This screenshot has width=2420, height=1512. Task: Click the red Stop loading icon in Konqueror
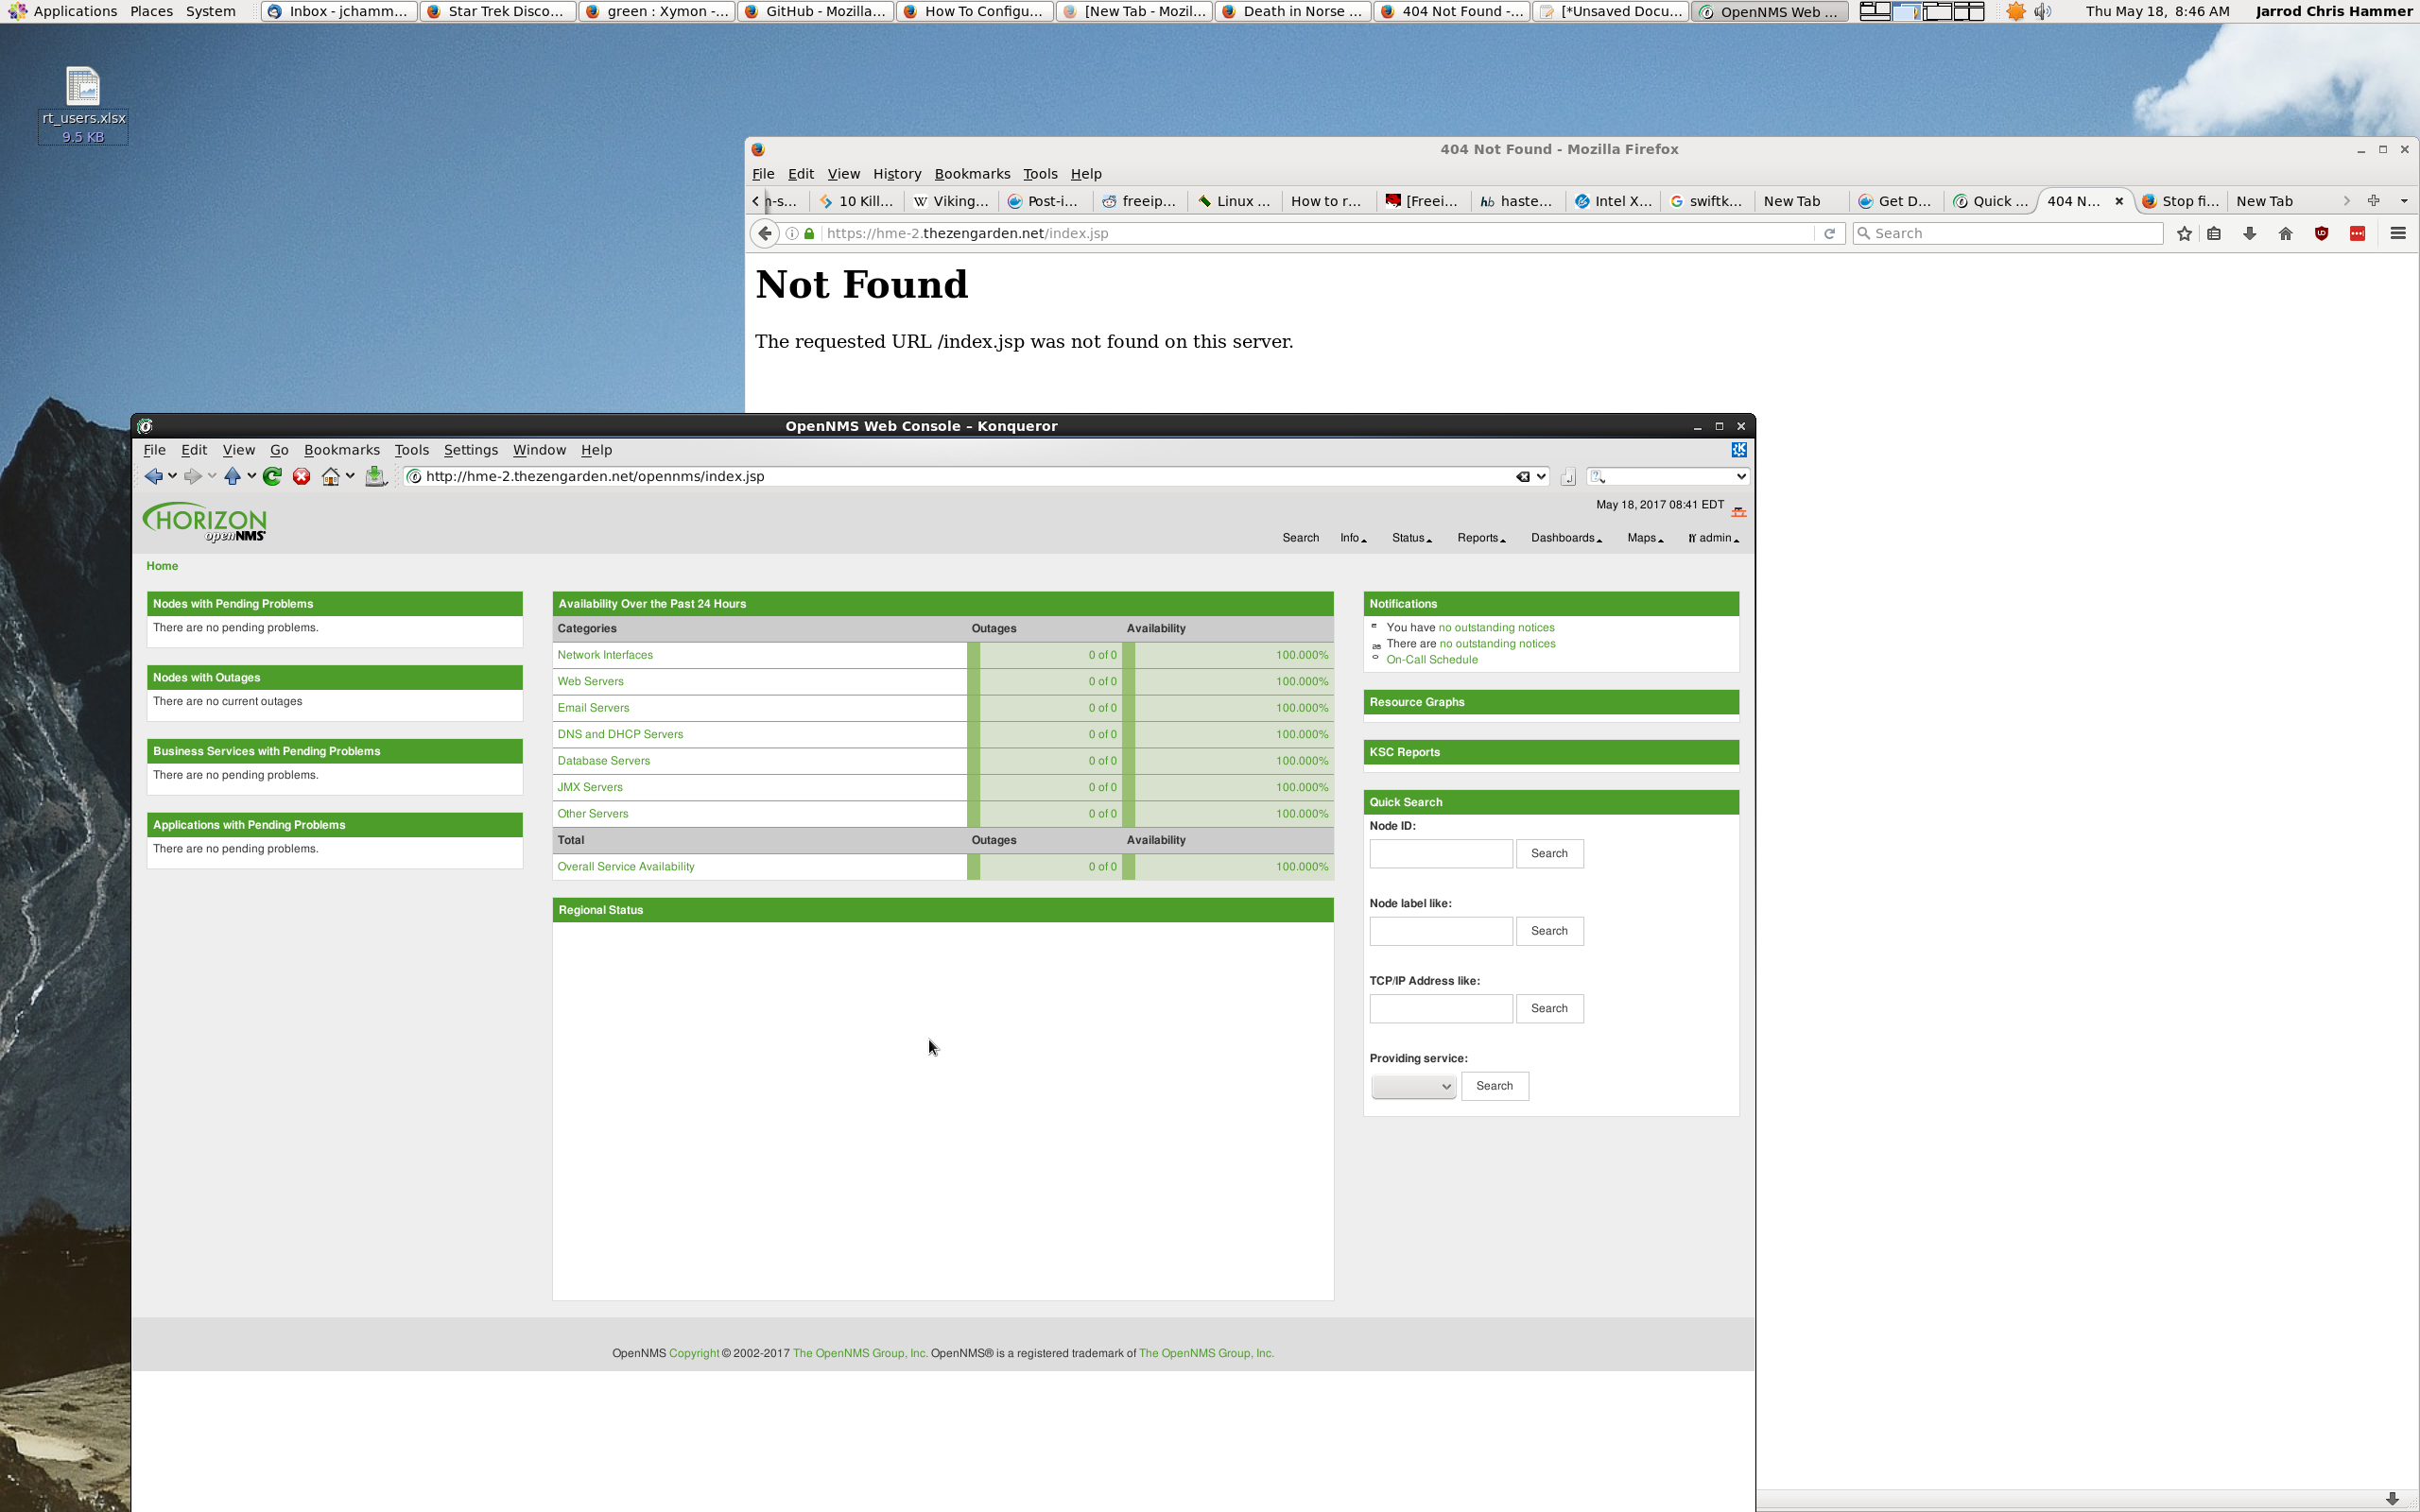coord(301,476)
